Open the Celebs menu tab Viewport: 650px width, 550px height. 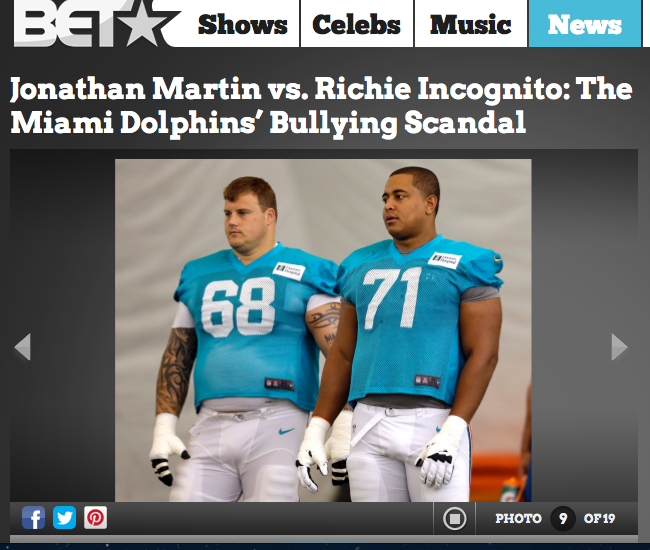357,24
